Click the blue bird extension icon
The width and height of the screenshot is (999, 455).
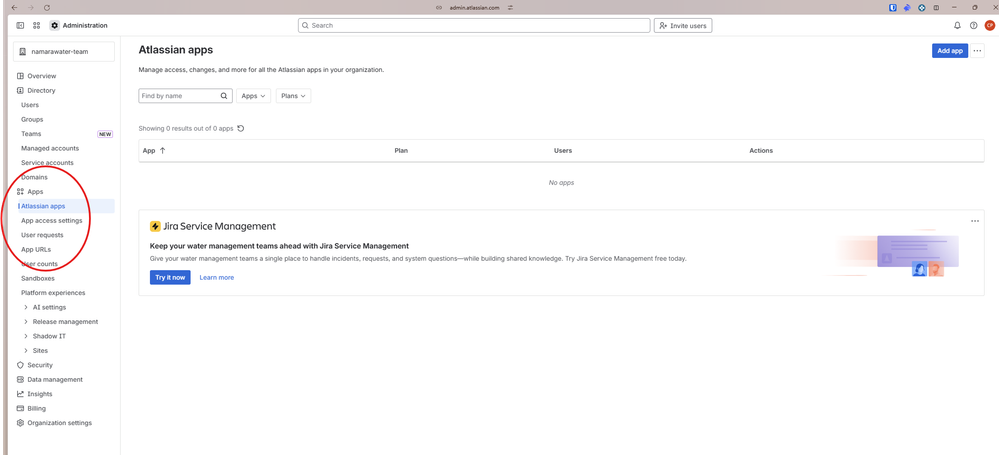point(907,7)
